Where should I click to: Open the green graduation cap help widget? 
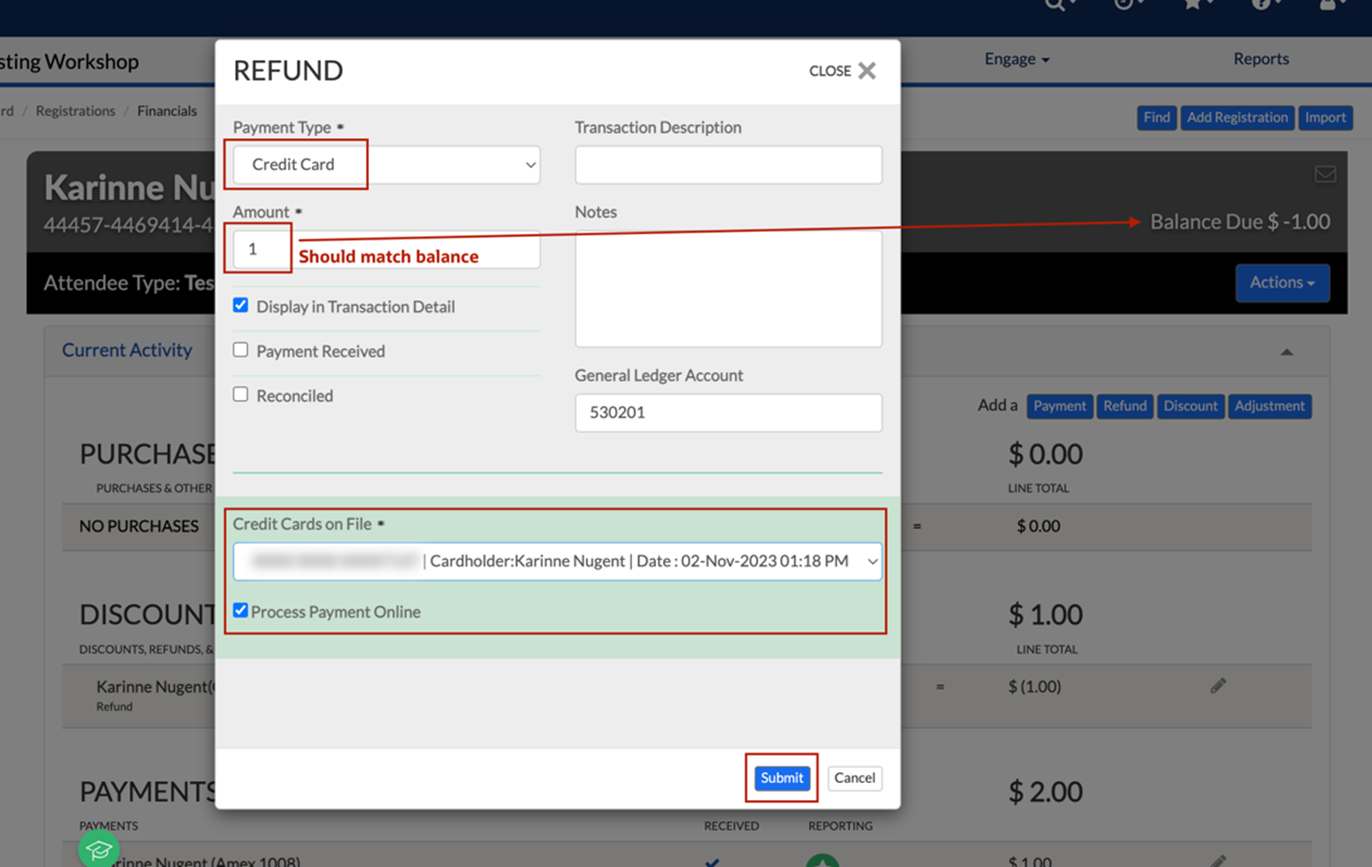pos(98,849)
